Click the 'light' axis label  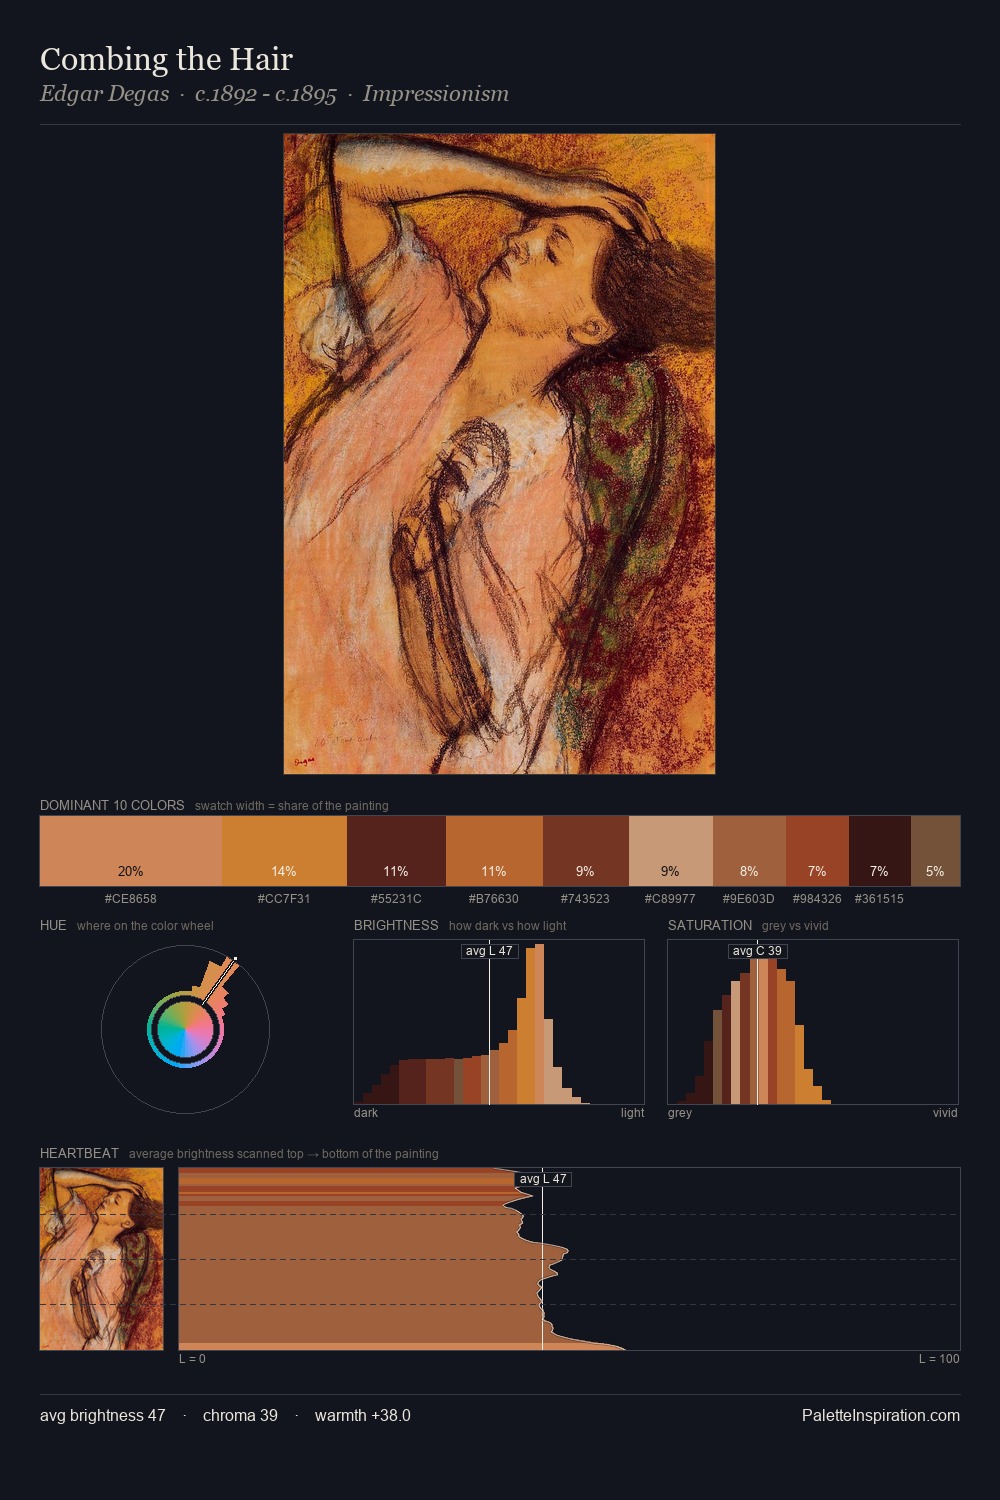click(633, 1113)
